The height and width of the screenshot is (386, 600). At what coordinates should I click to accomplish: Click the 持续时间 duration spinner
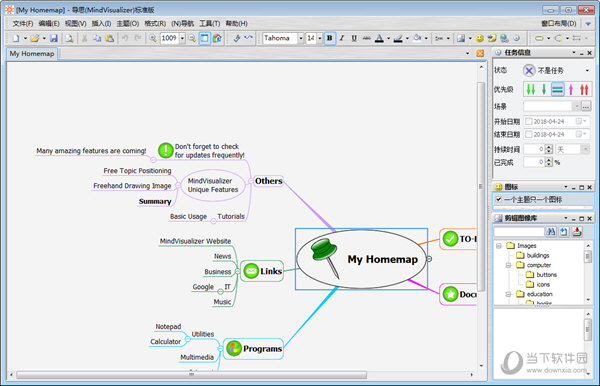pyautogui.click(x=549, y=149)
